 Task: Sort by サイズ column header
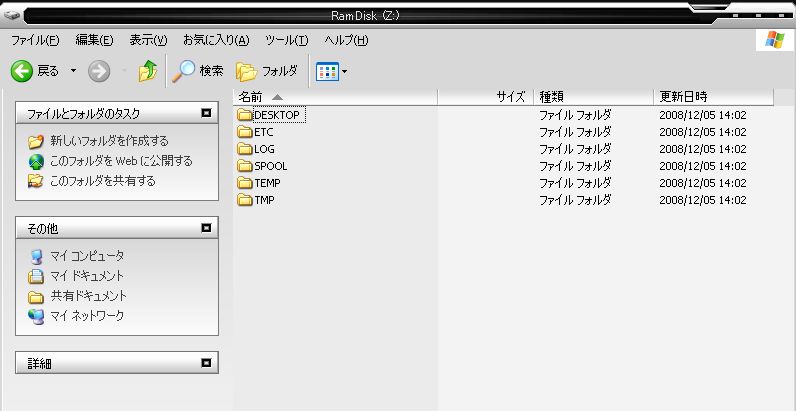pos(486,96)
